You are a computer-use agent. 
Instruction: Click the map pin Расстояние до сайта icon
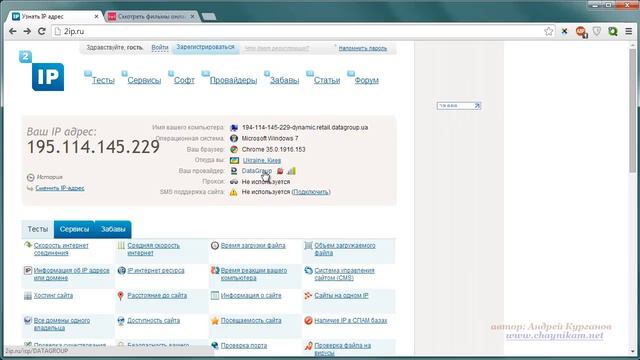pyautogui.click(x=120, y=296)
